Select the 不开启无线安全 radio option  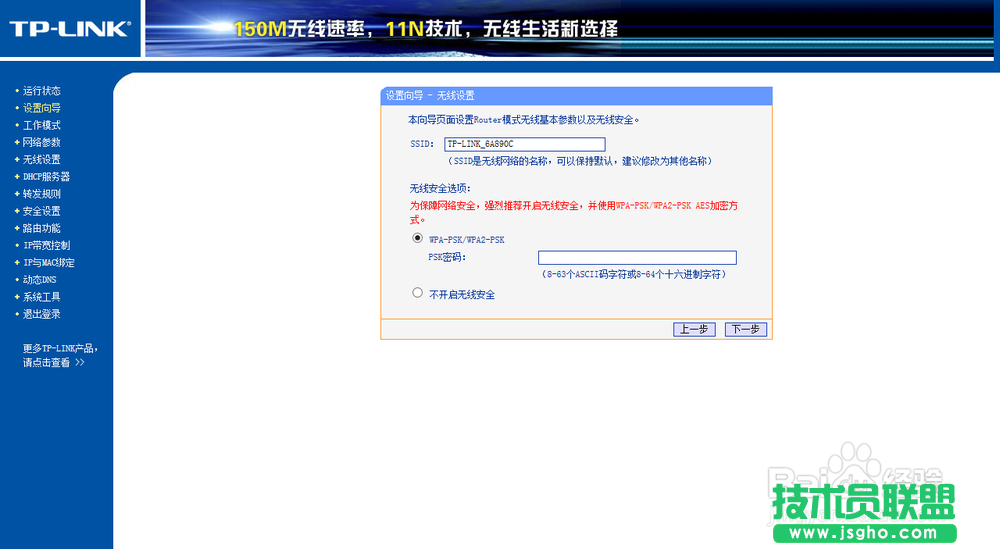(x=418, y=293)
